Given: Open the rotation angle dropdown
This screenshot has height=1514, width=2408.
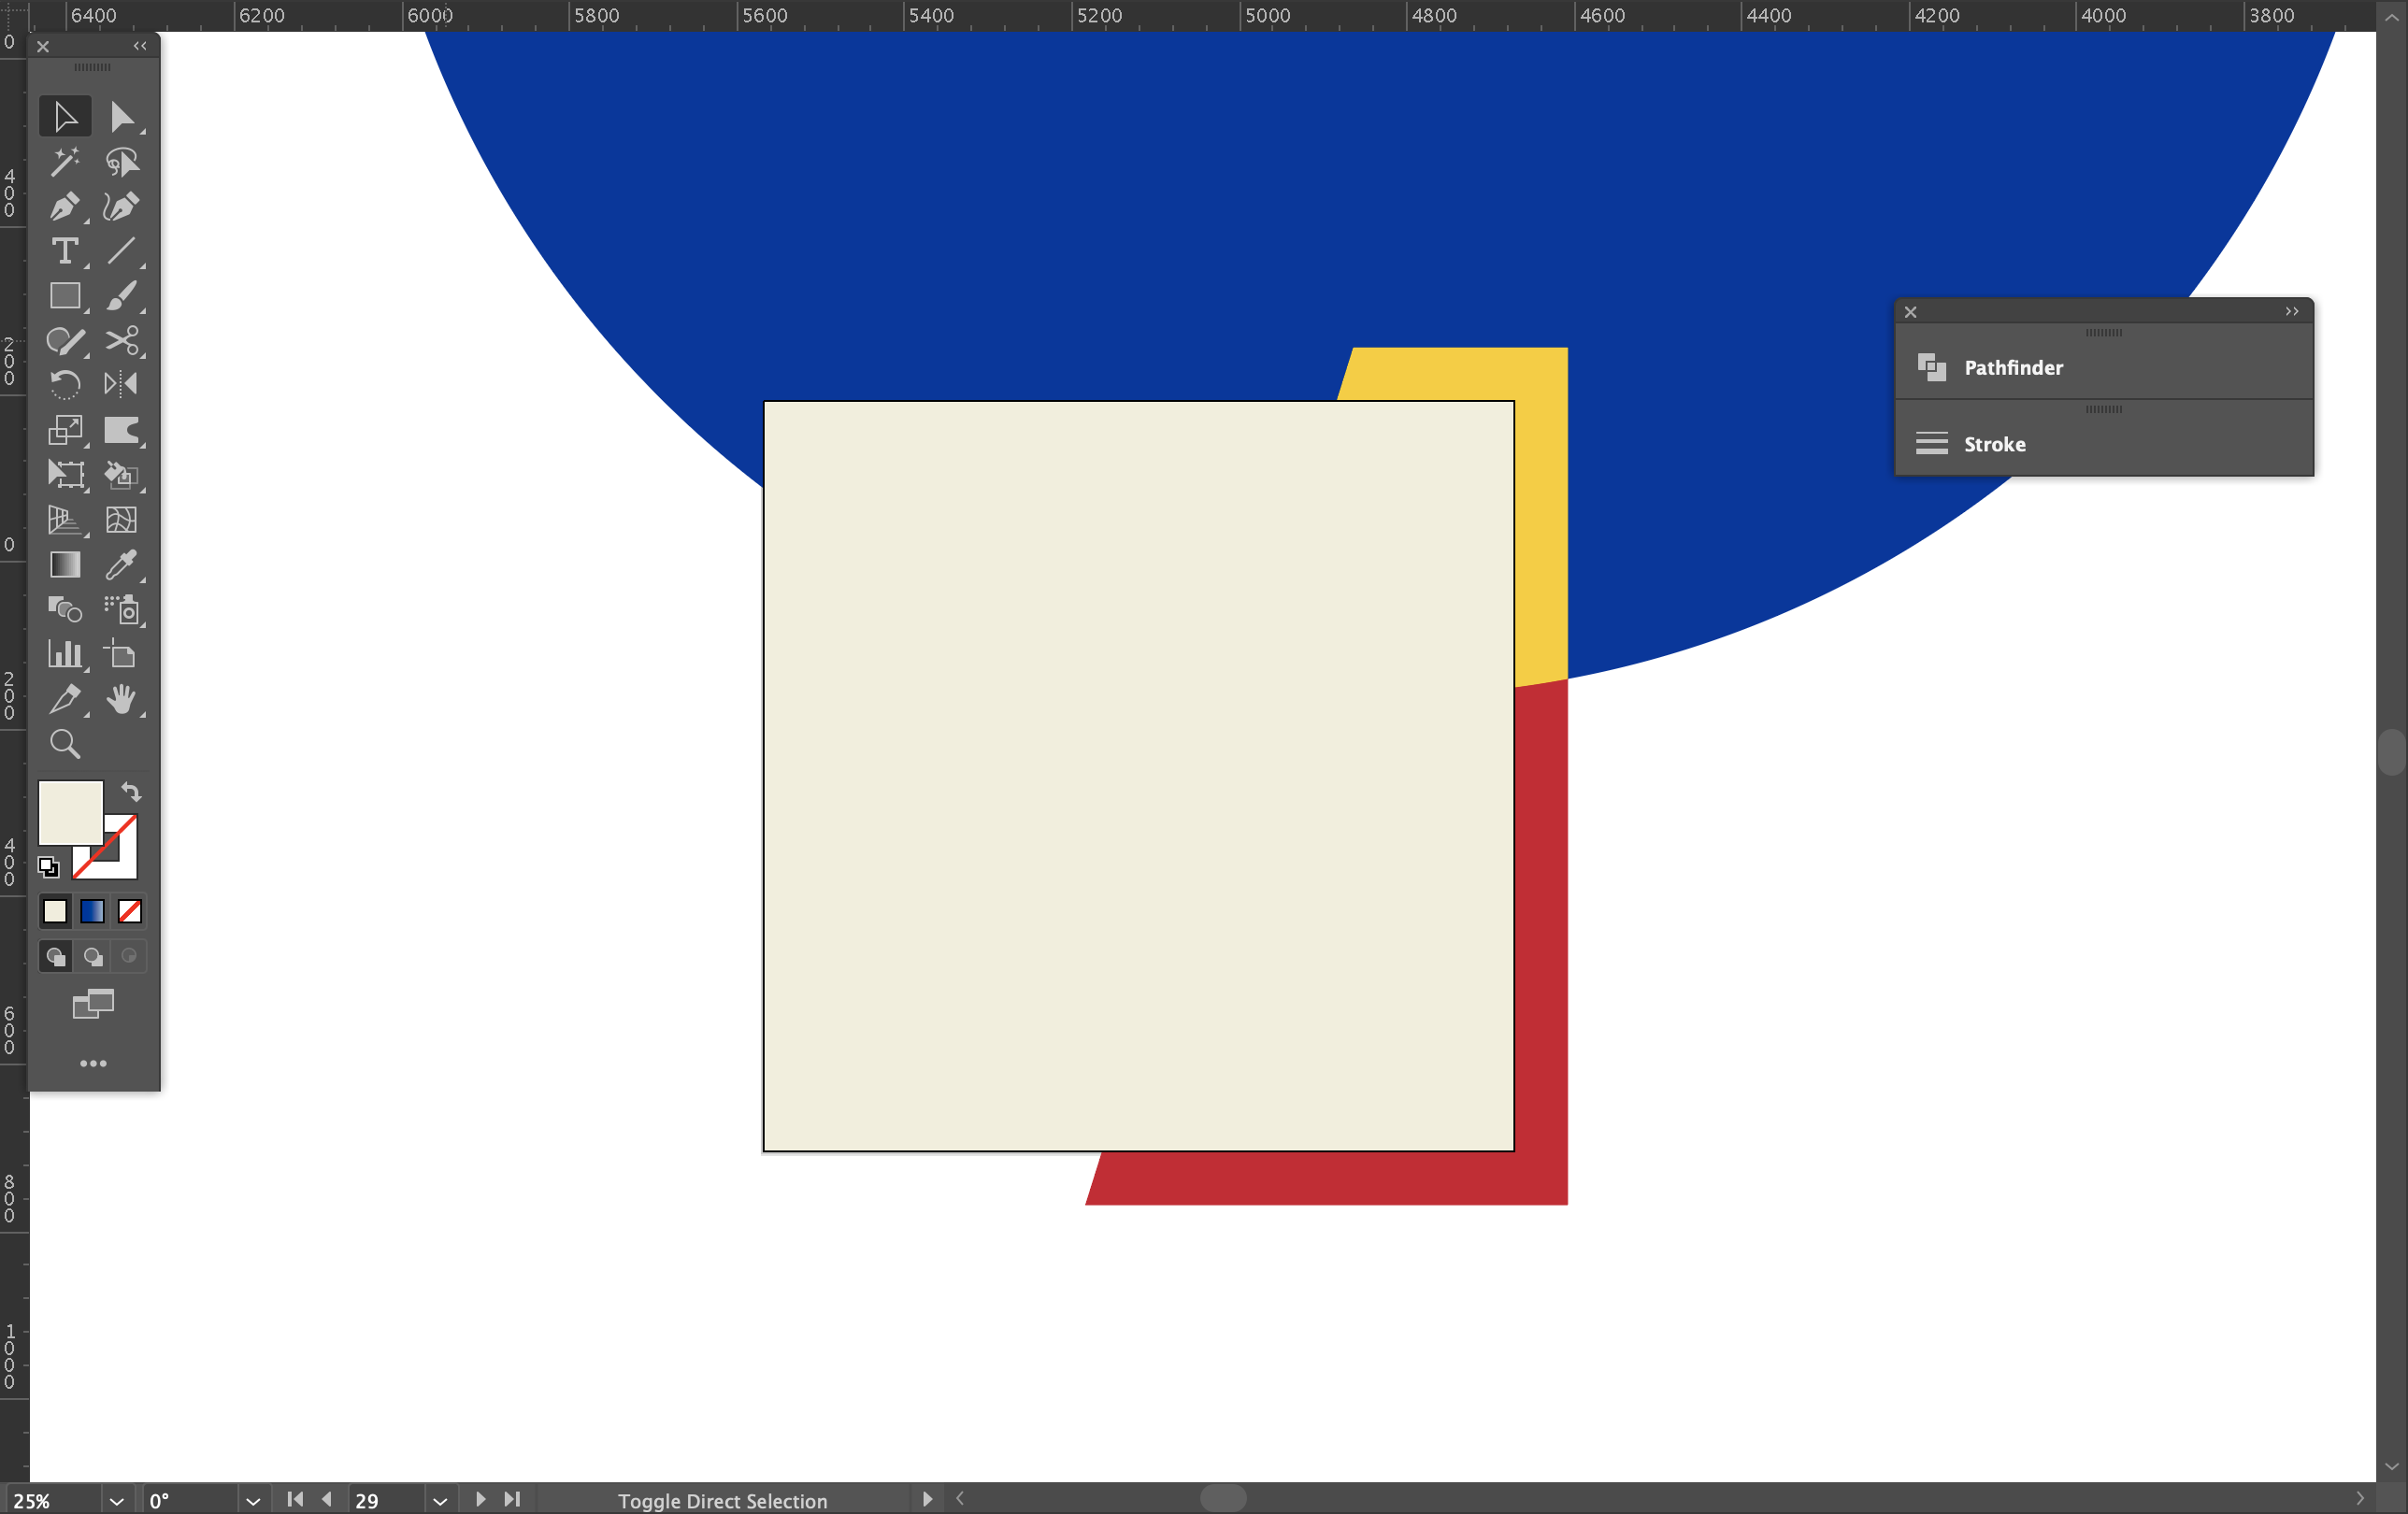Looking at the screenshot, I should coord(253,1500).
